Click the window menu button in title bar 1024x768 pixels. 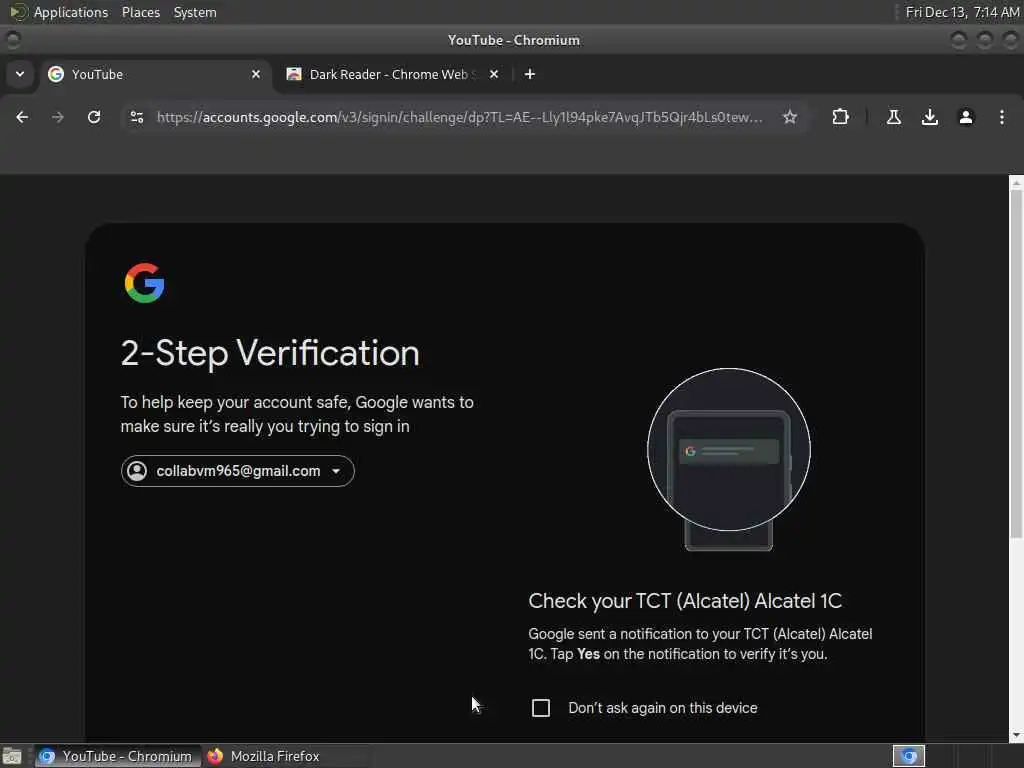pyautogui.click(x=12, y=40)
